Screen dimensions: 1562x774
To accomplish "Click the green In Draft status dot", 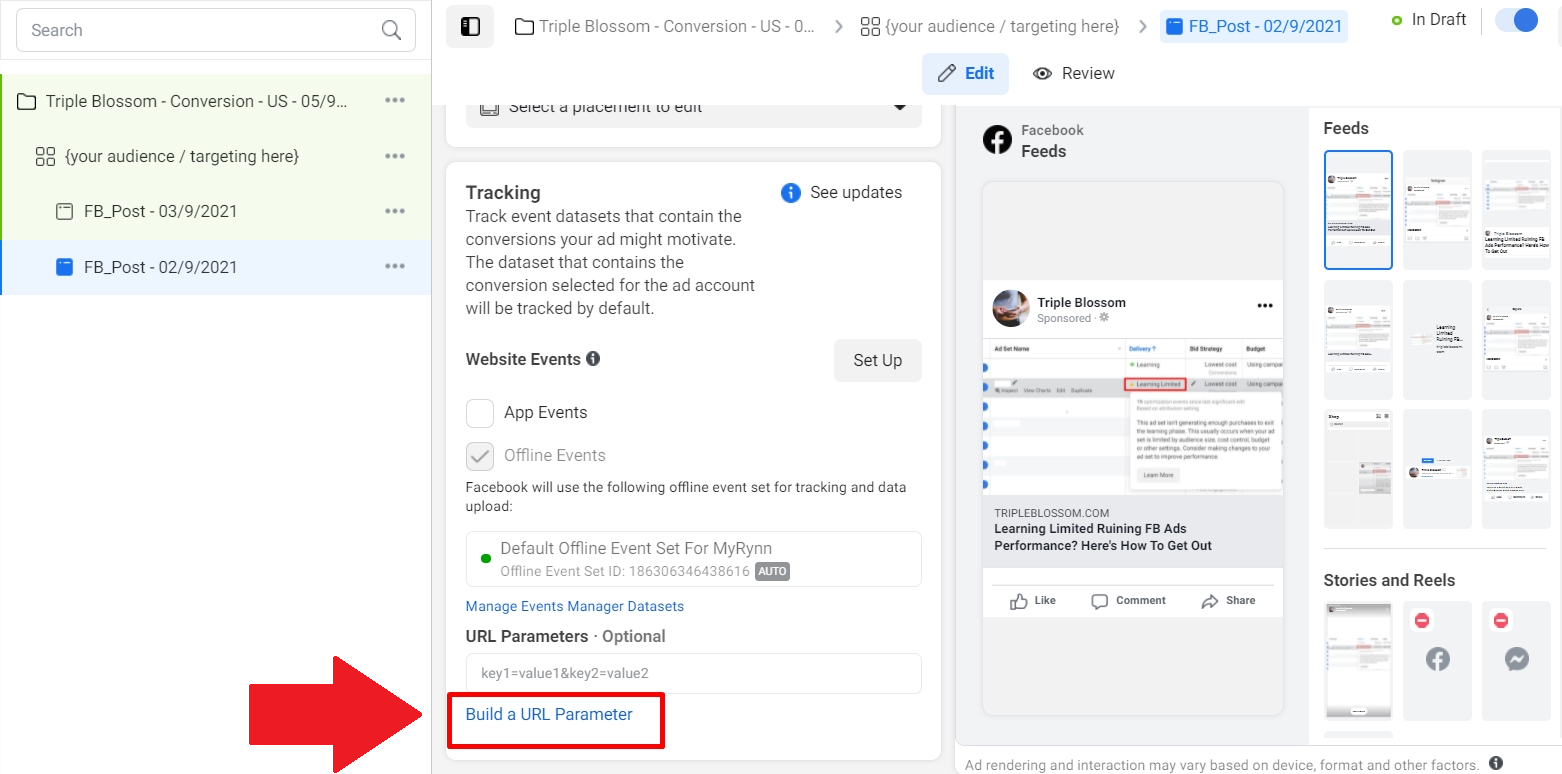I will point(1397,20).
